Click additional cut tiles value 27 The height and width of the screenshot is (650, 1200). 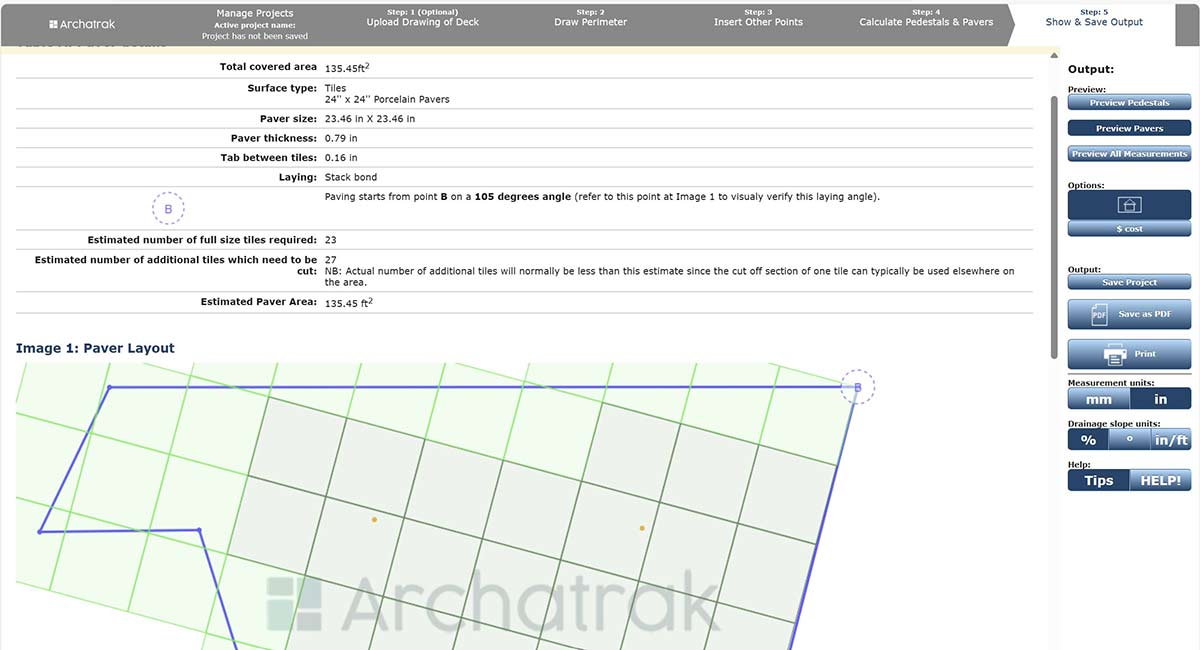[x=331, y=260]
